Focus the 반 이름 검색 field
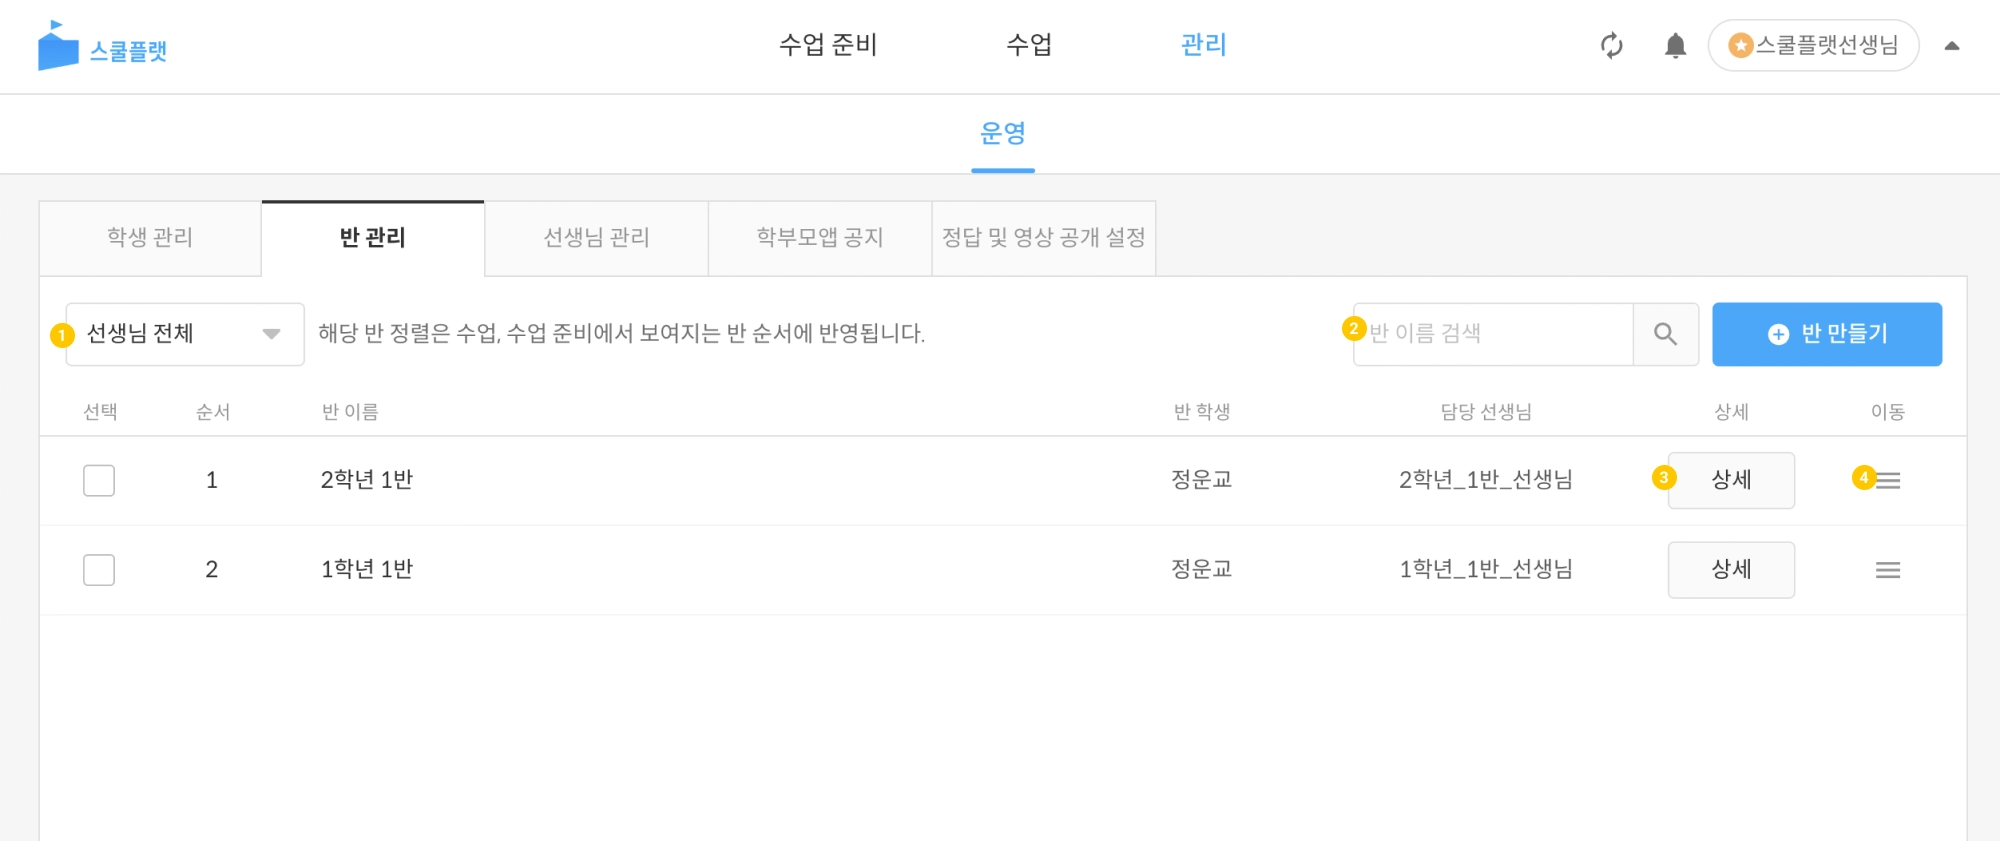 coord(1494,334)
